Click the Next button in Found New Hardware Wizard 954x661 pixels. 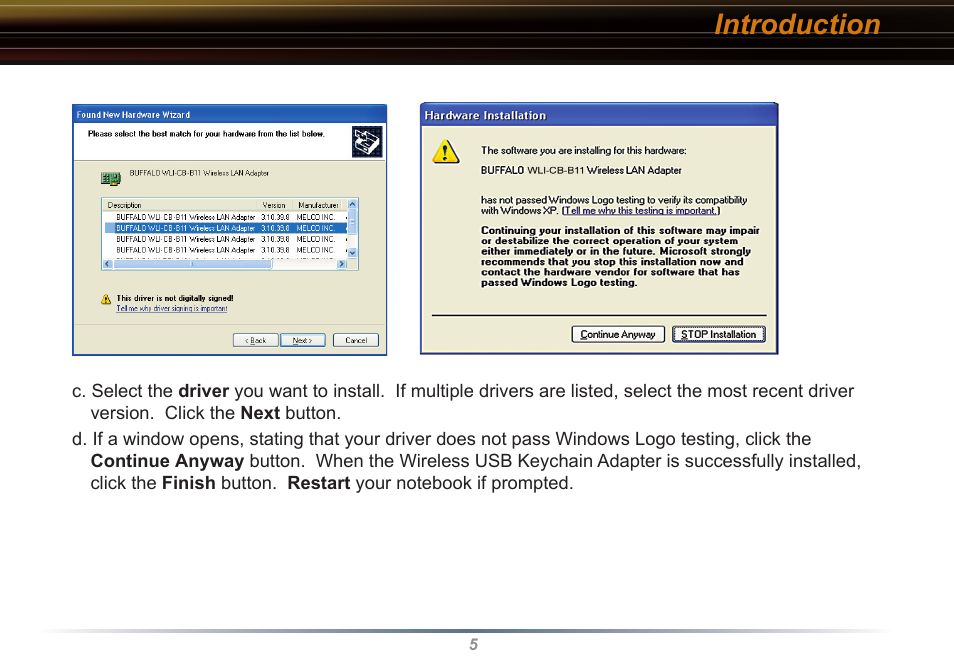tap(302, 340)
